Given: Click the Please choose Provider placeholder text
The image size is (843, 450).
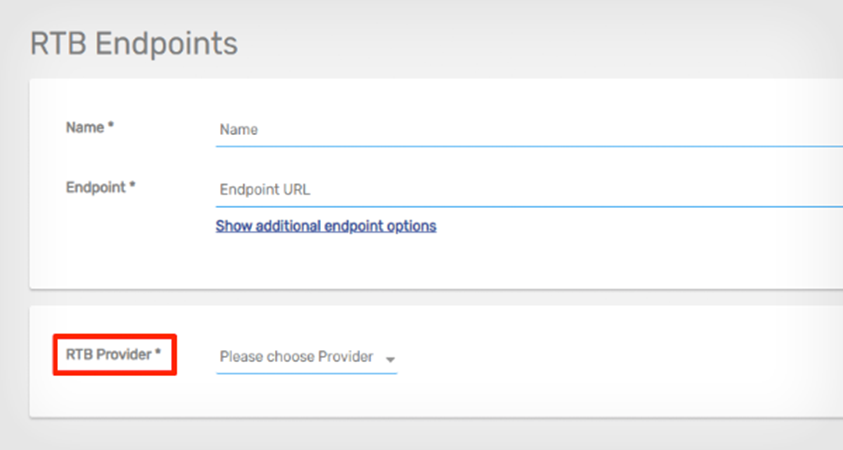Looking at the screenshot, I should click(x=296, y=356).
